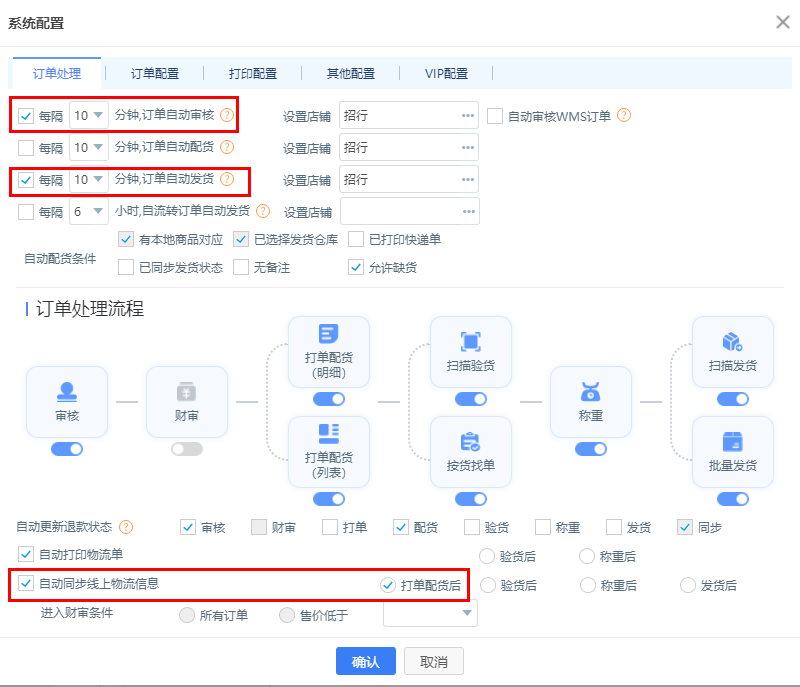Close the 系统配置 dialog
The width and height of the screenshot is (800, 687).
783,22
